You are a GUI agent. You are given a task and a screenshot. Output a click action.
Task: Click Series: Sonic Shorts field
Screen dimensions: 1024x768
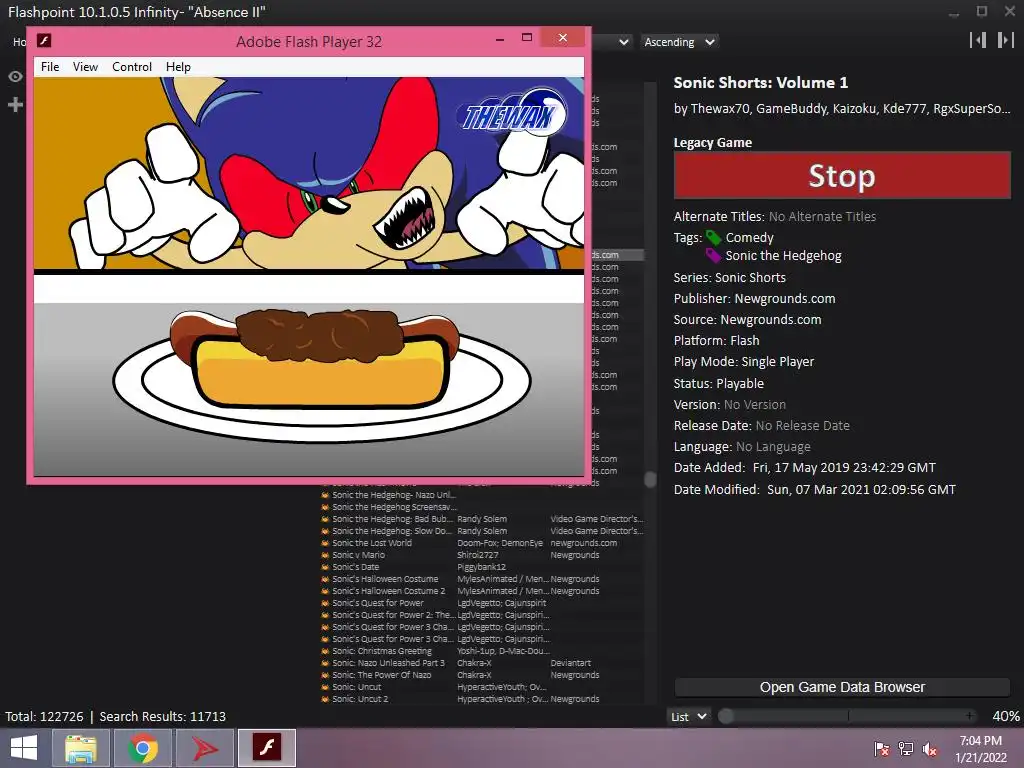[729, 278]
